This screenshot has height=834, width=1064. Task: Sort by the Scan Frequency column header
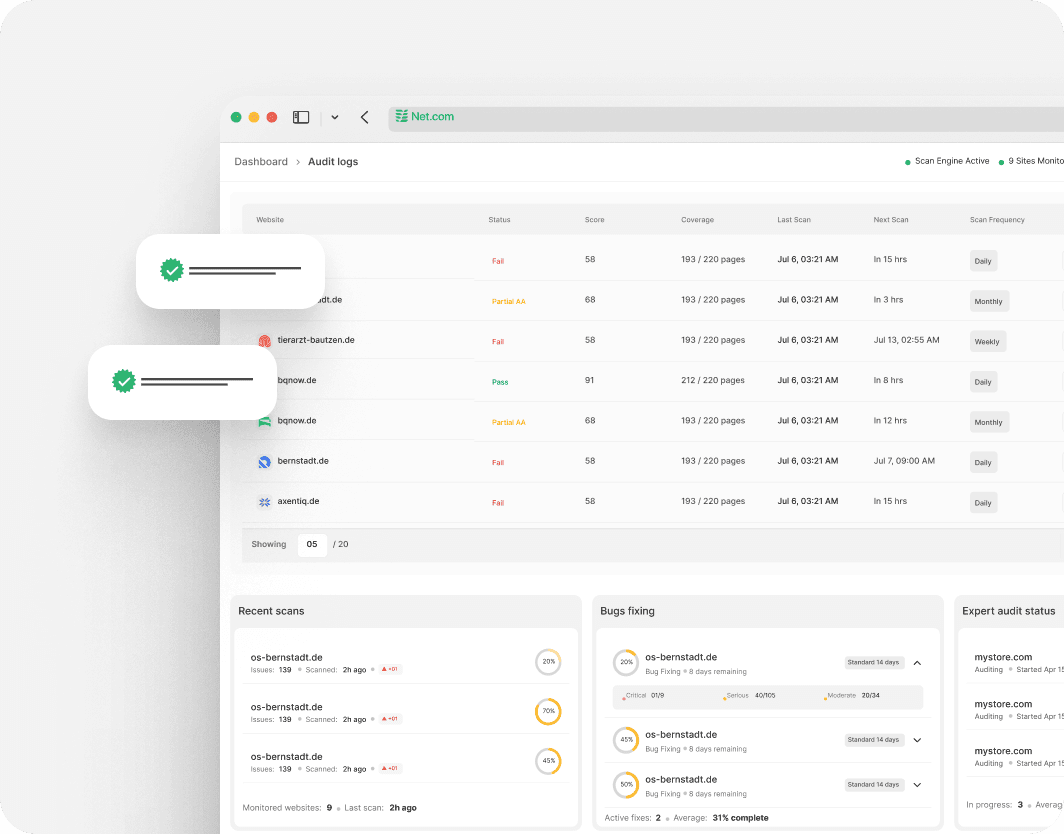pos(997,220)
